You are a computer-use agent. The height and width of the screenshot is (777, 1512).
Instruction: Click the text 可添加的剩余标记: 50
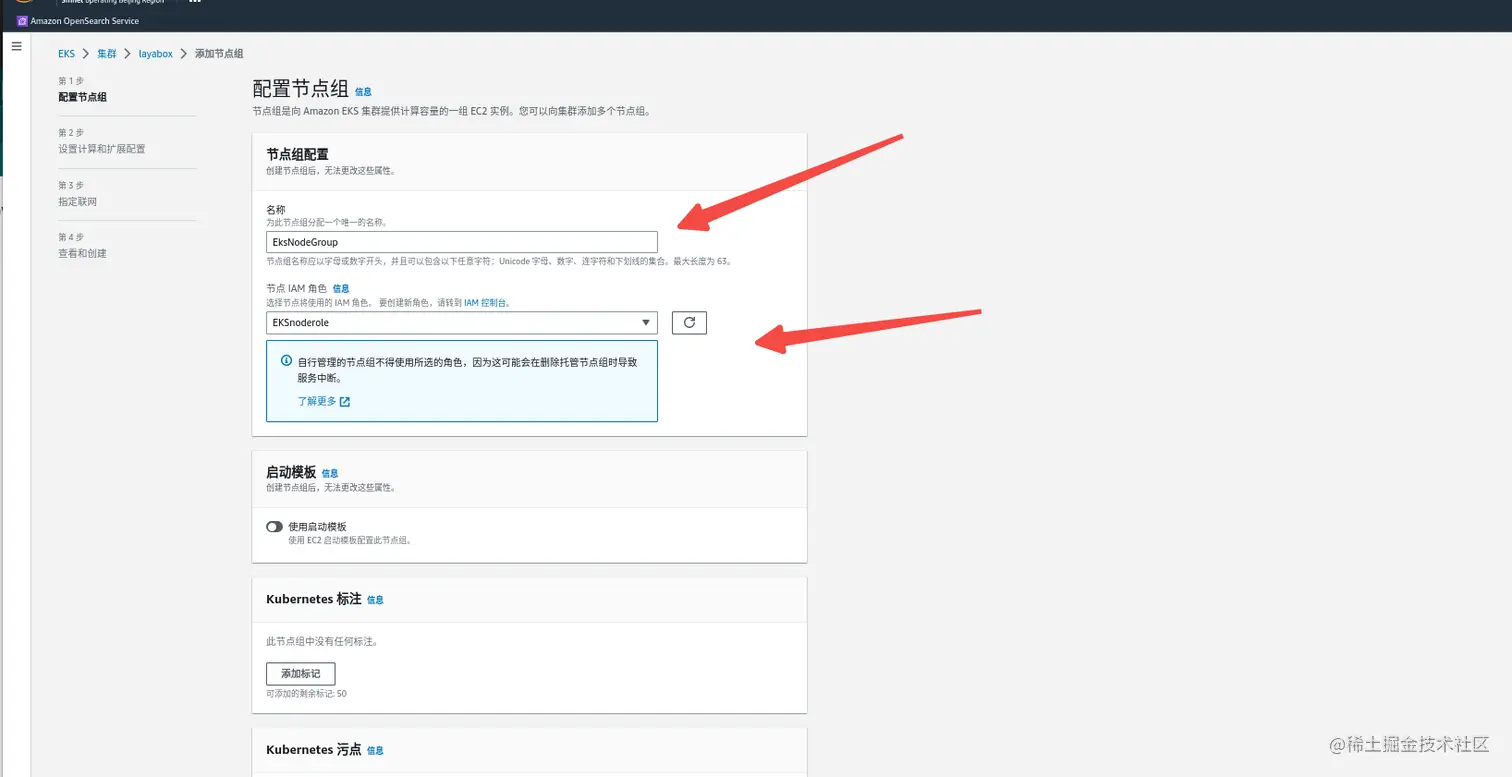[x=306, y=693]
